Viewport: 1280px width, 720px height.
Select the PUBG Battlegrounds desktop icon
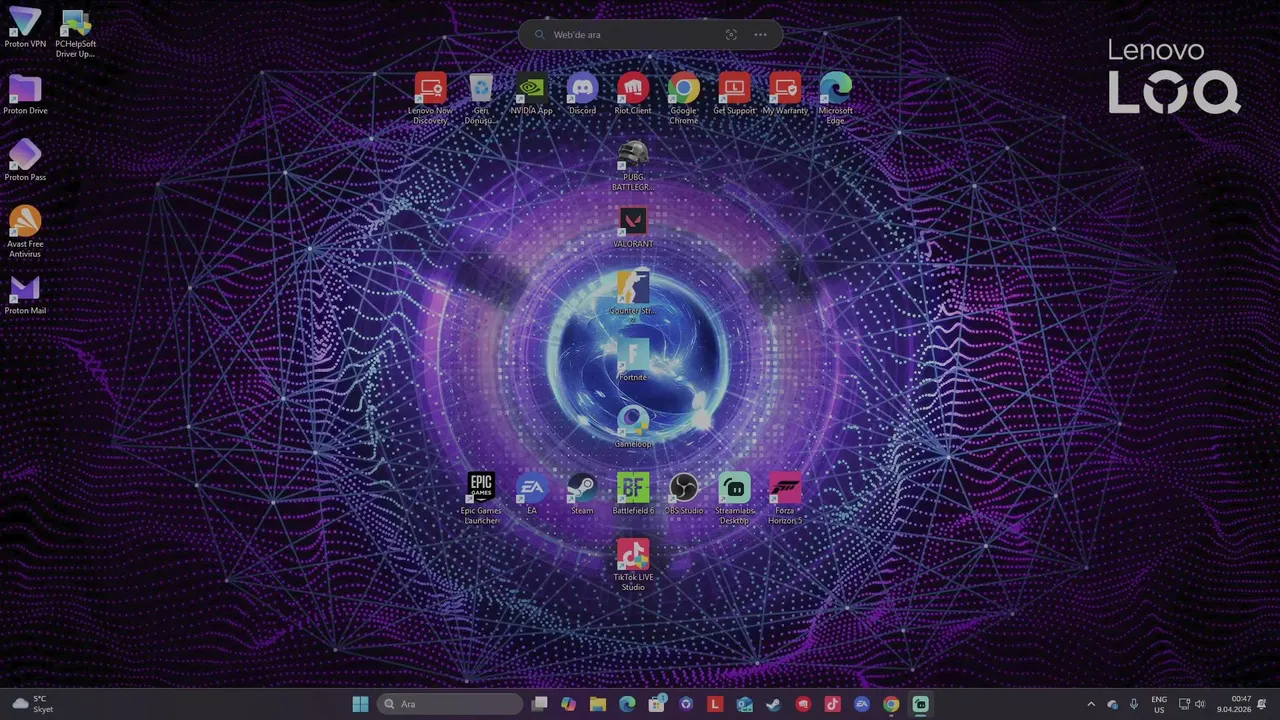click(x=633, y=165)
